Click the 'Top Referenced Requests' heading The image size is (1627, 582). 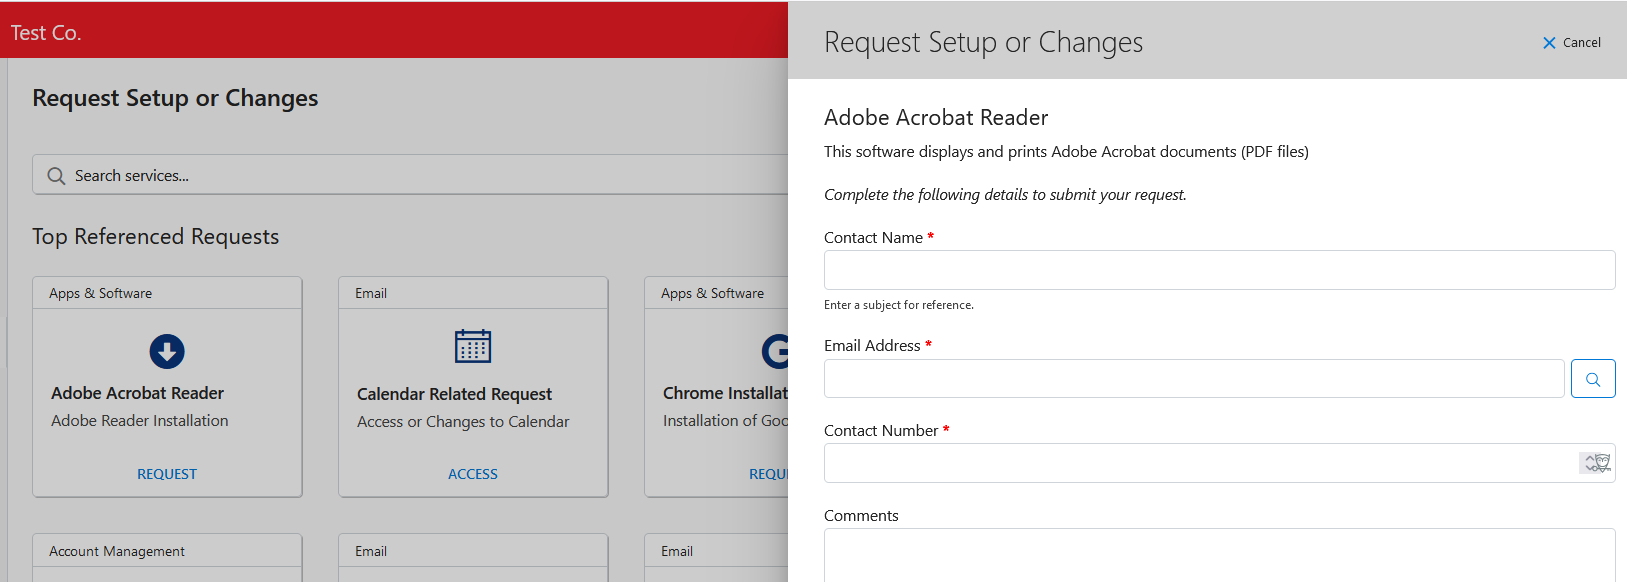coord(156,237)
